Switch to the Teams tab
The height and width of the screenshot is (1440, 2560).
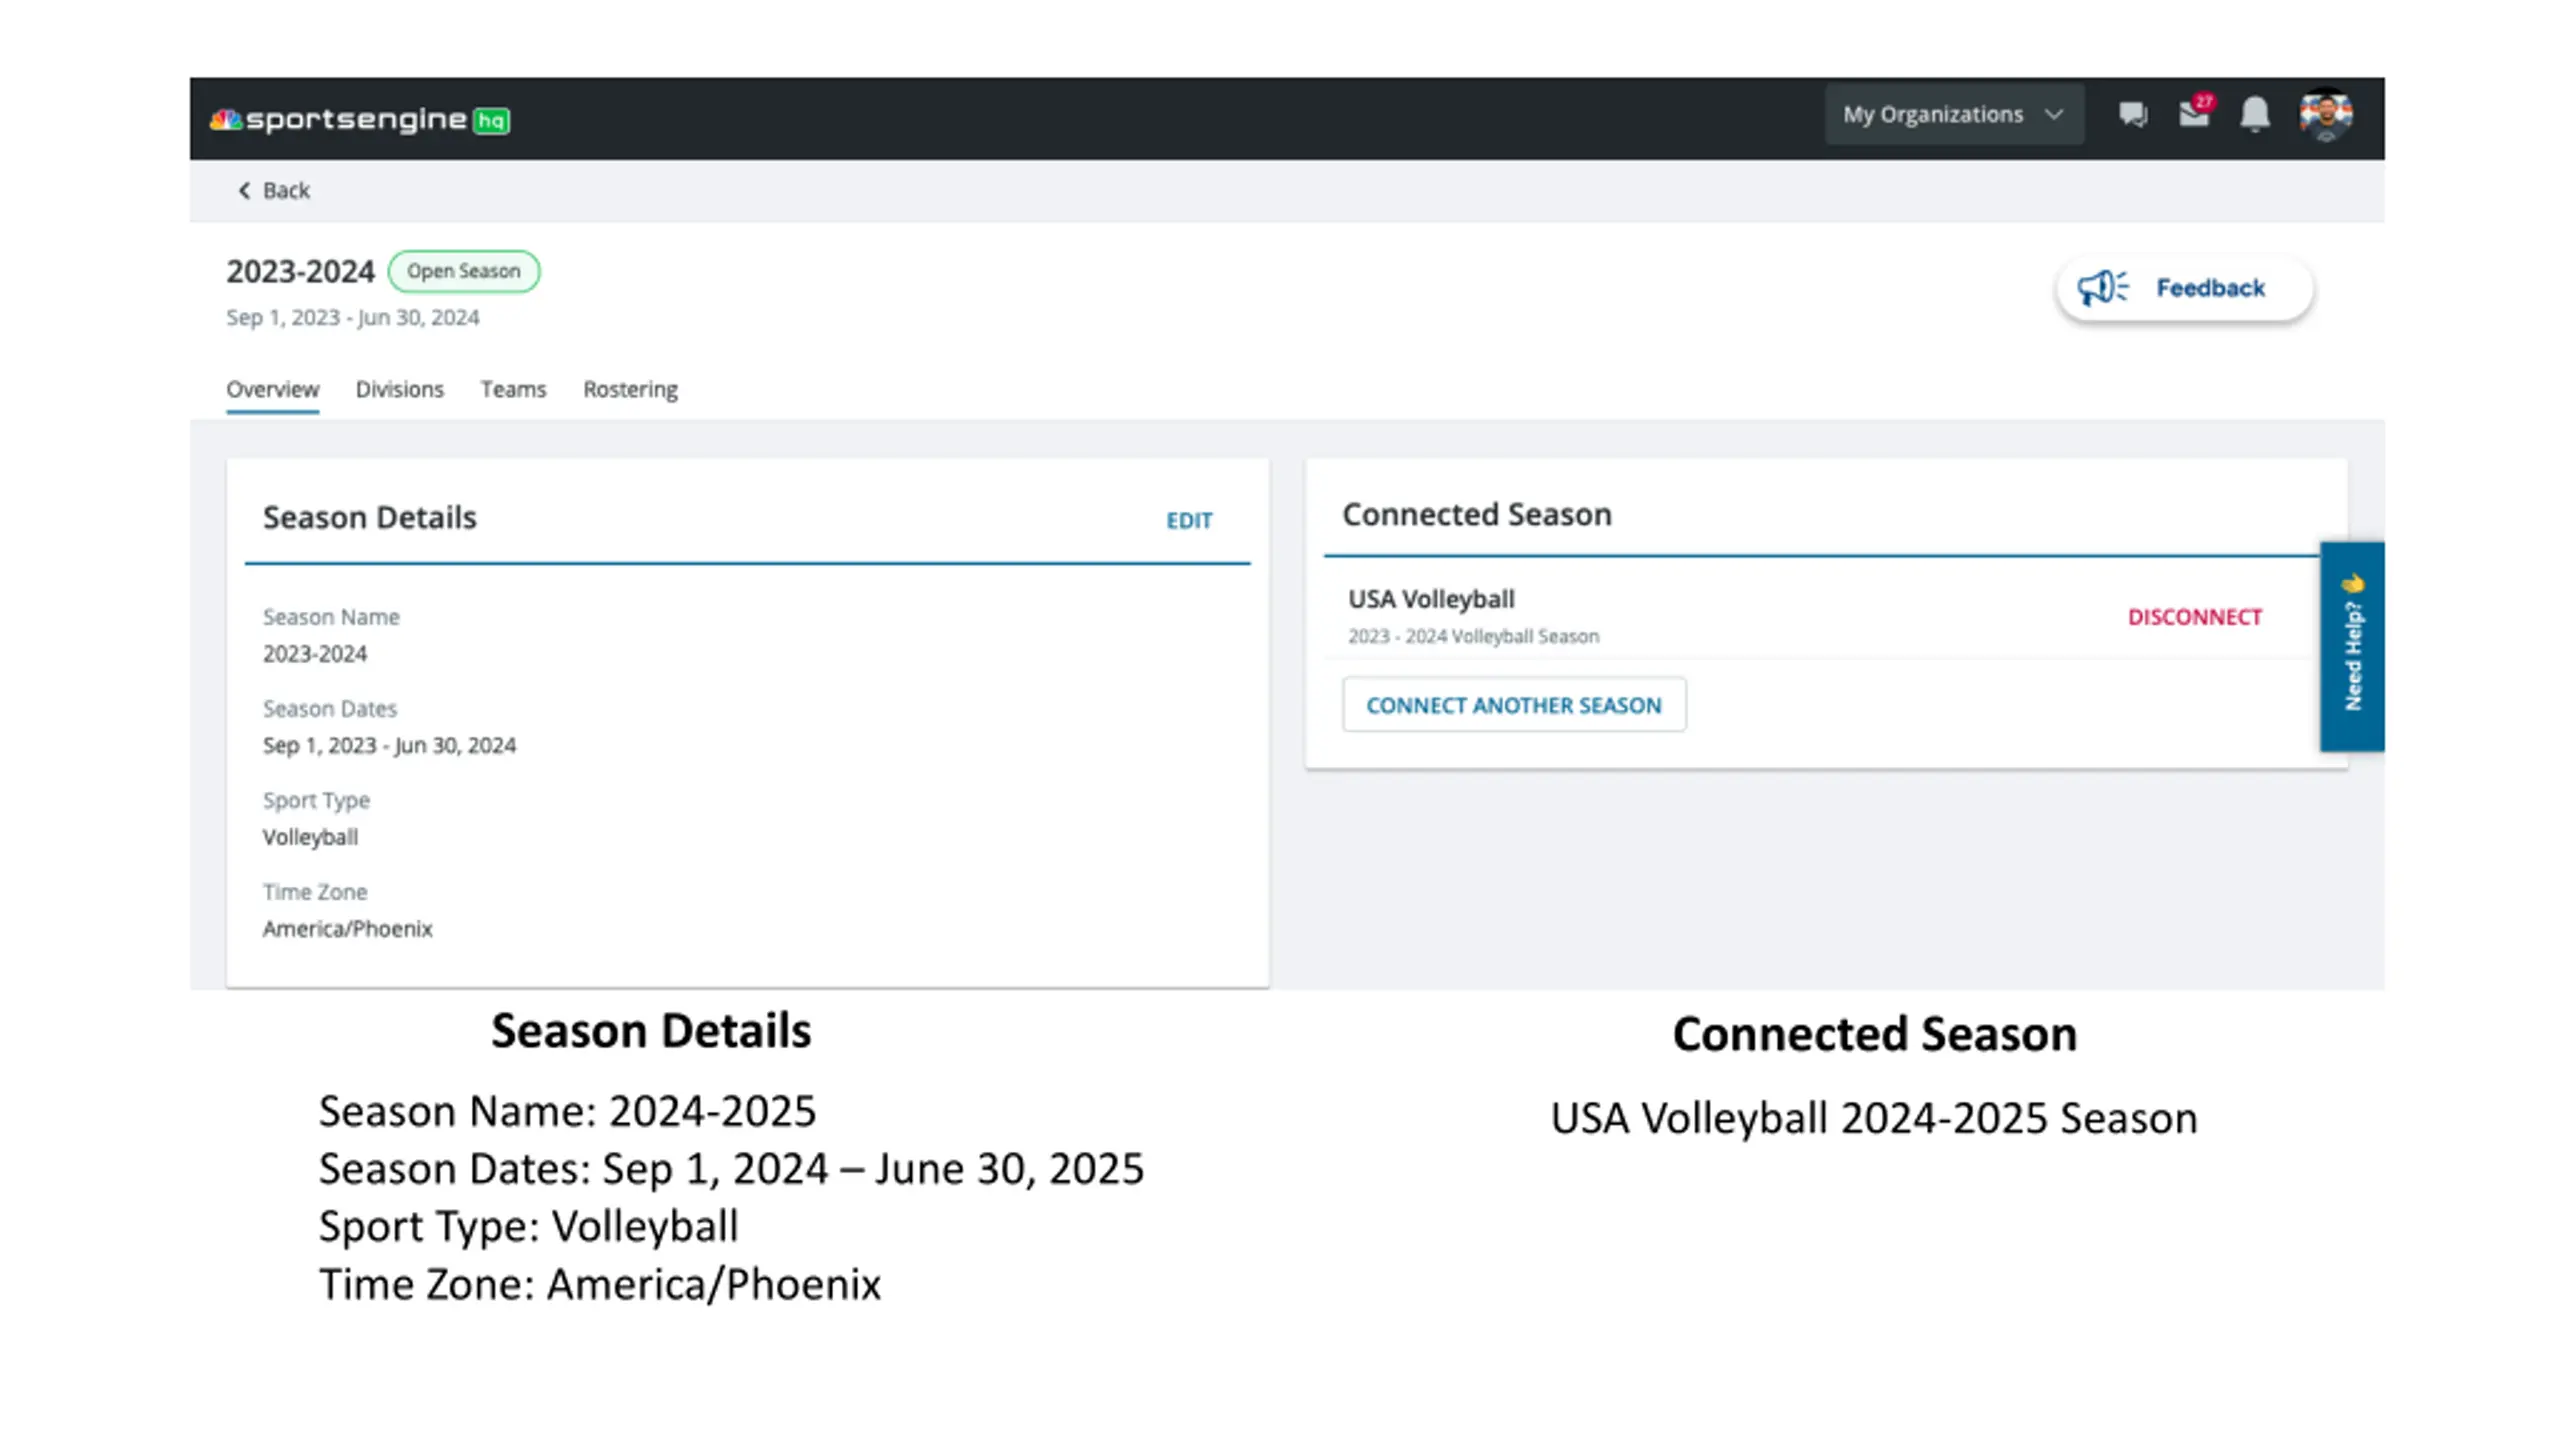[513, 389]
